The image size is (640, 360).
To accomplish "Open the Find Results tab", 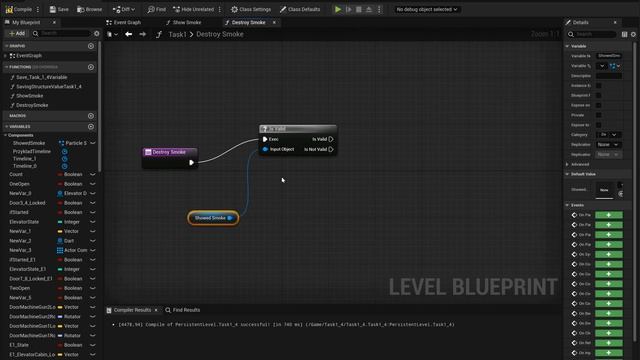I will 182,310.
